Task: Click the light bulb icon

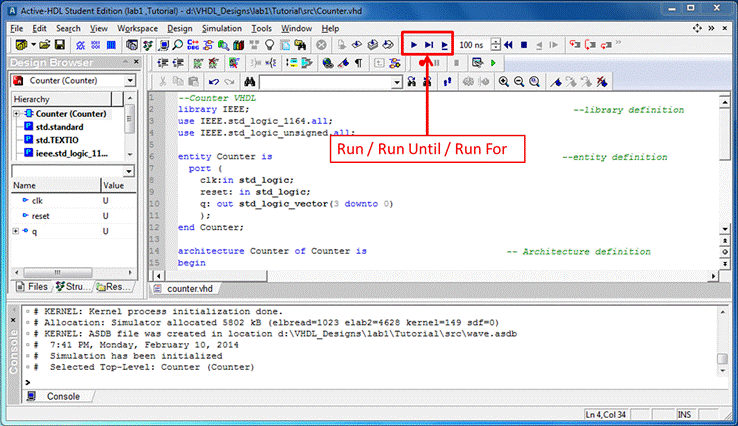Action: pos(269,45)
